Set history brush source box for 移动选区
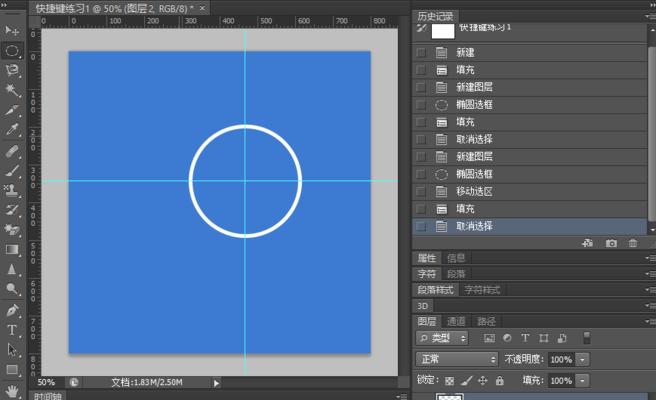The height and width of the screenshot is (400, 656). pyautogui.click(x=421, y=192)
